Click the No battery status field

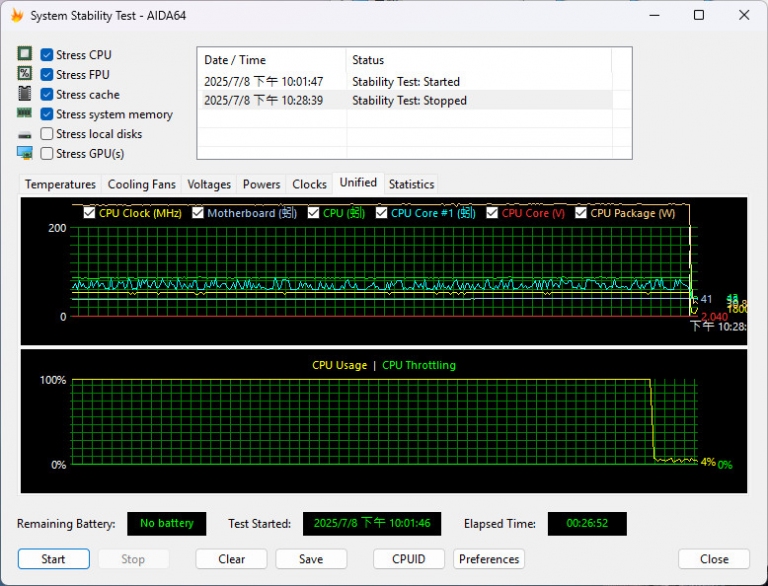(x=167, y=523)
